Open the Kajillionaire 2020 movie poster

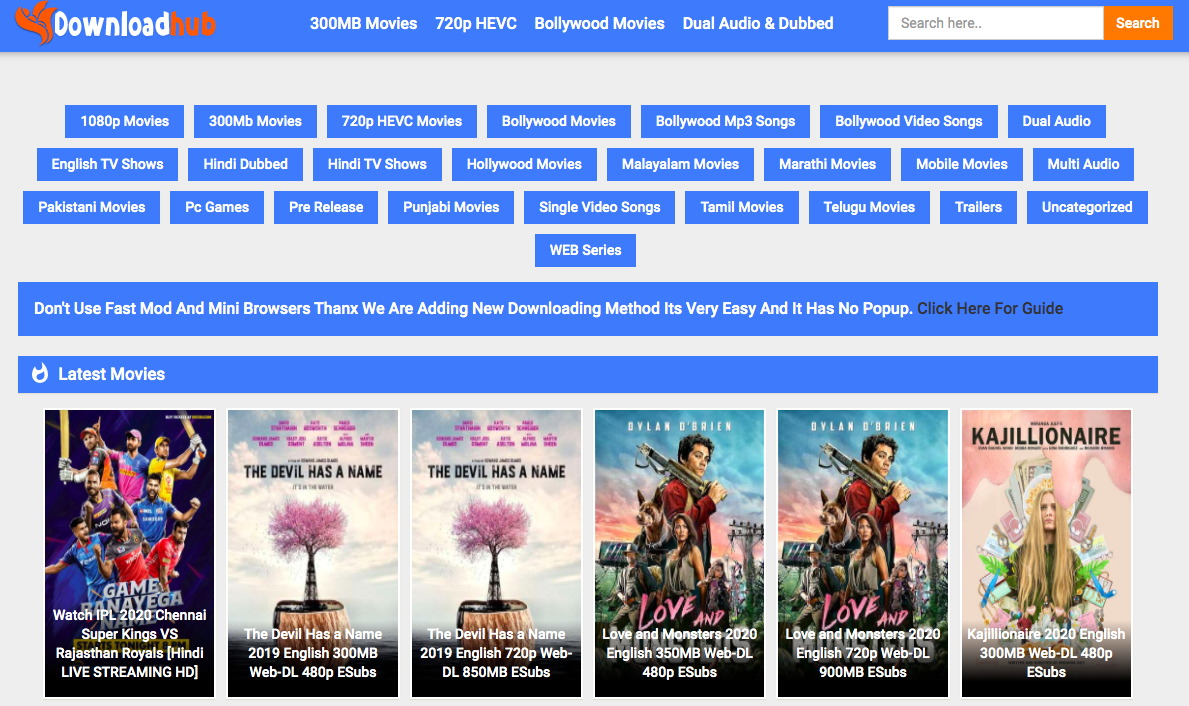tap(1046, 552)
